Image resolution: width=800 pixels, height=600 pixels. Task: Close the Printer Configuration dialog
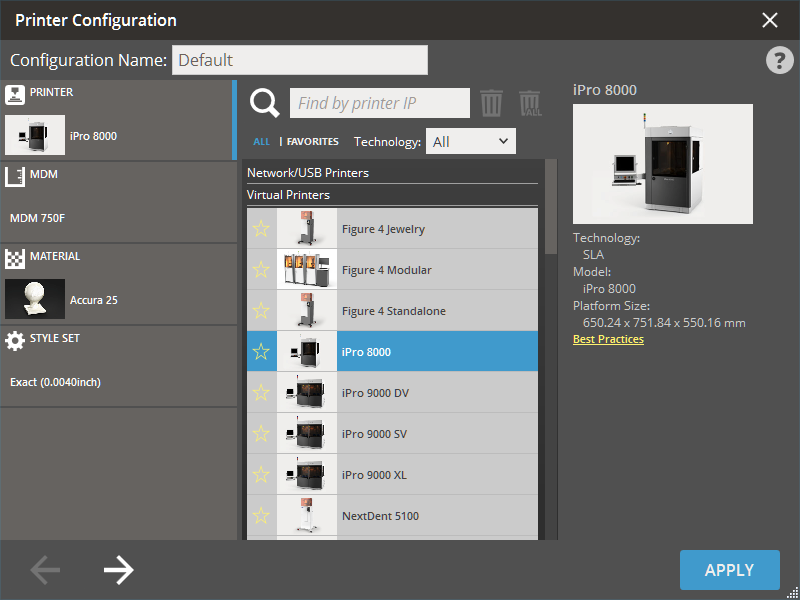[x=769, y=20]
